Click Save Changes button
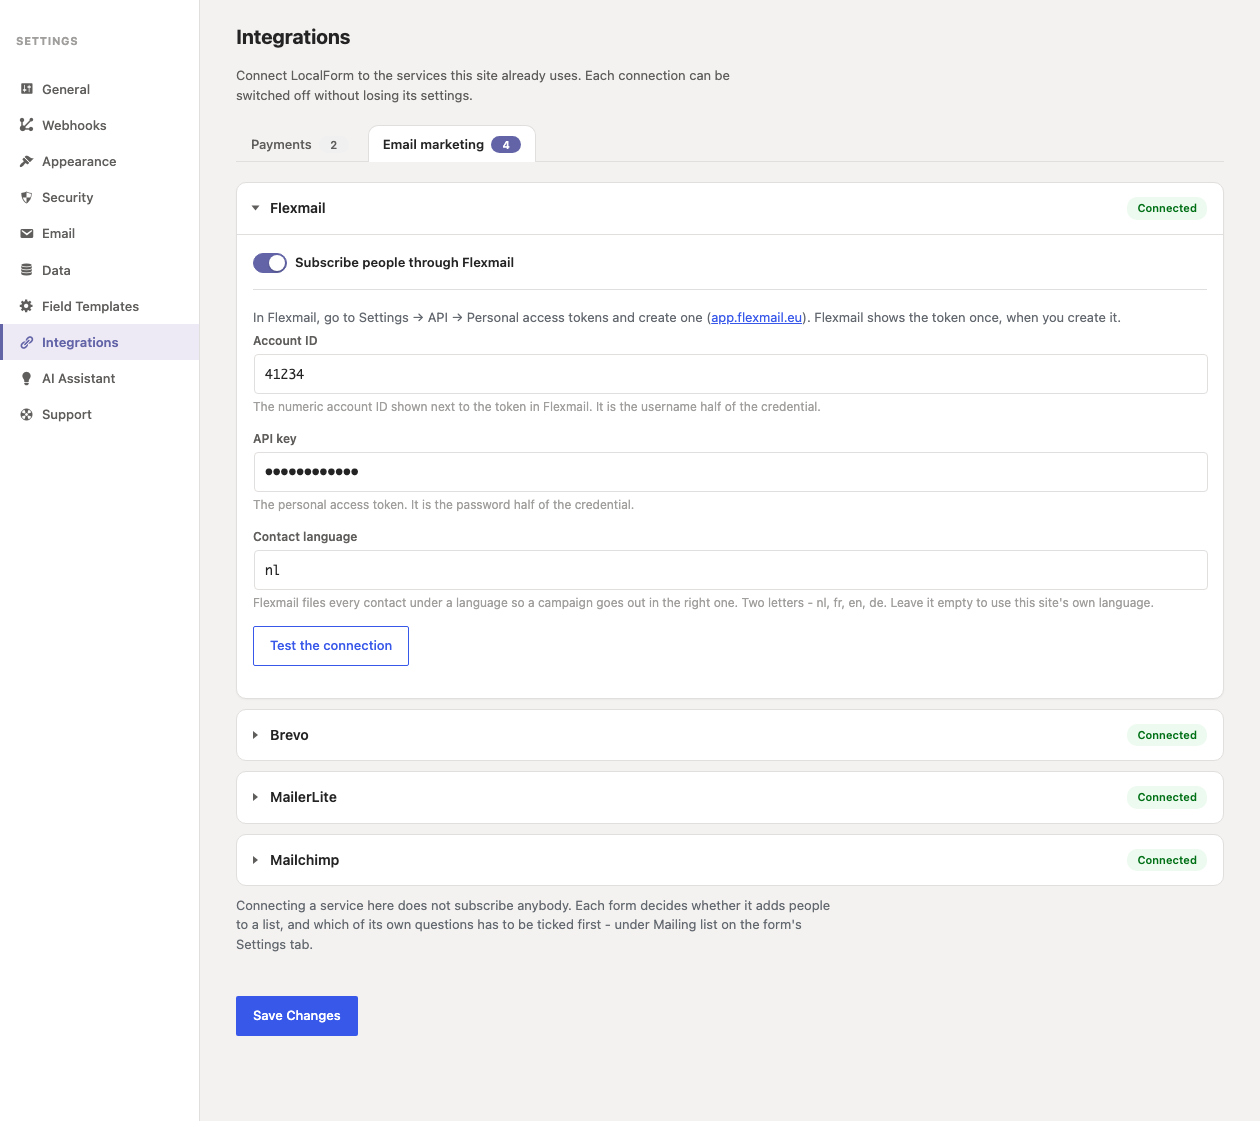This screenshot has height=1121, width=1260. click(x=297, y=1016)
